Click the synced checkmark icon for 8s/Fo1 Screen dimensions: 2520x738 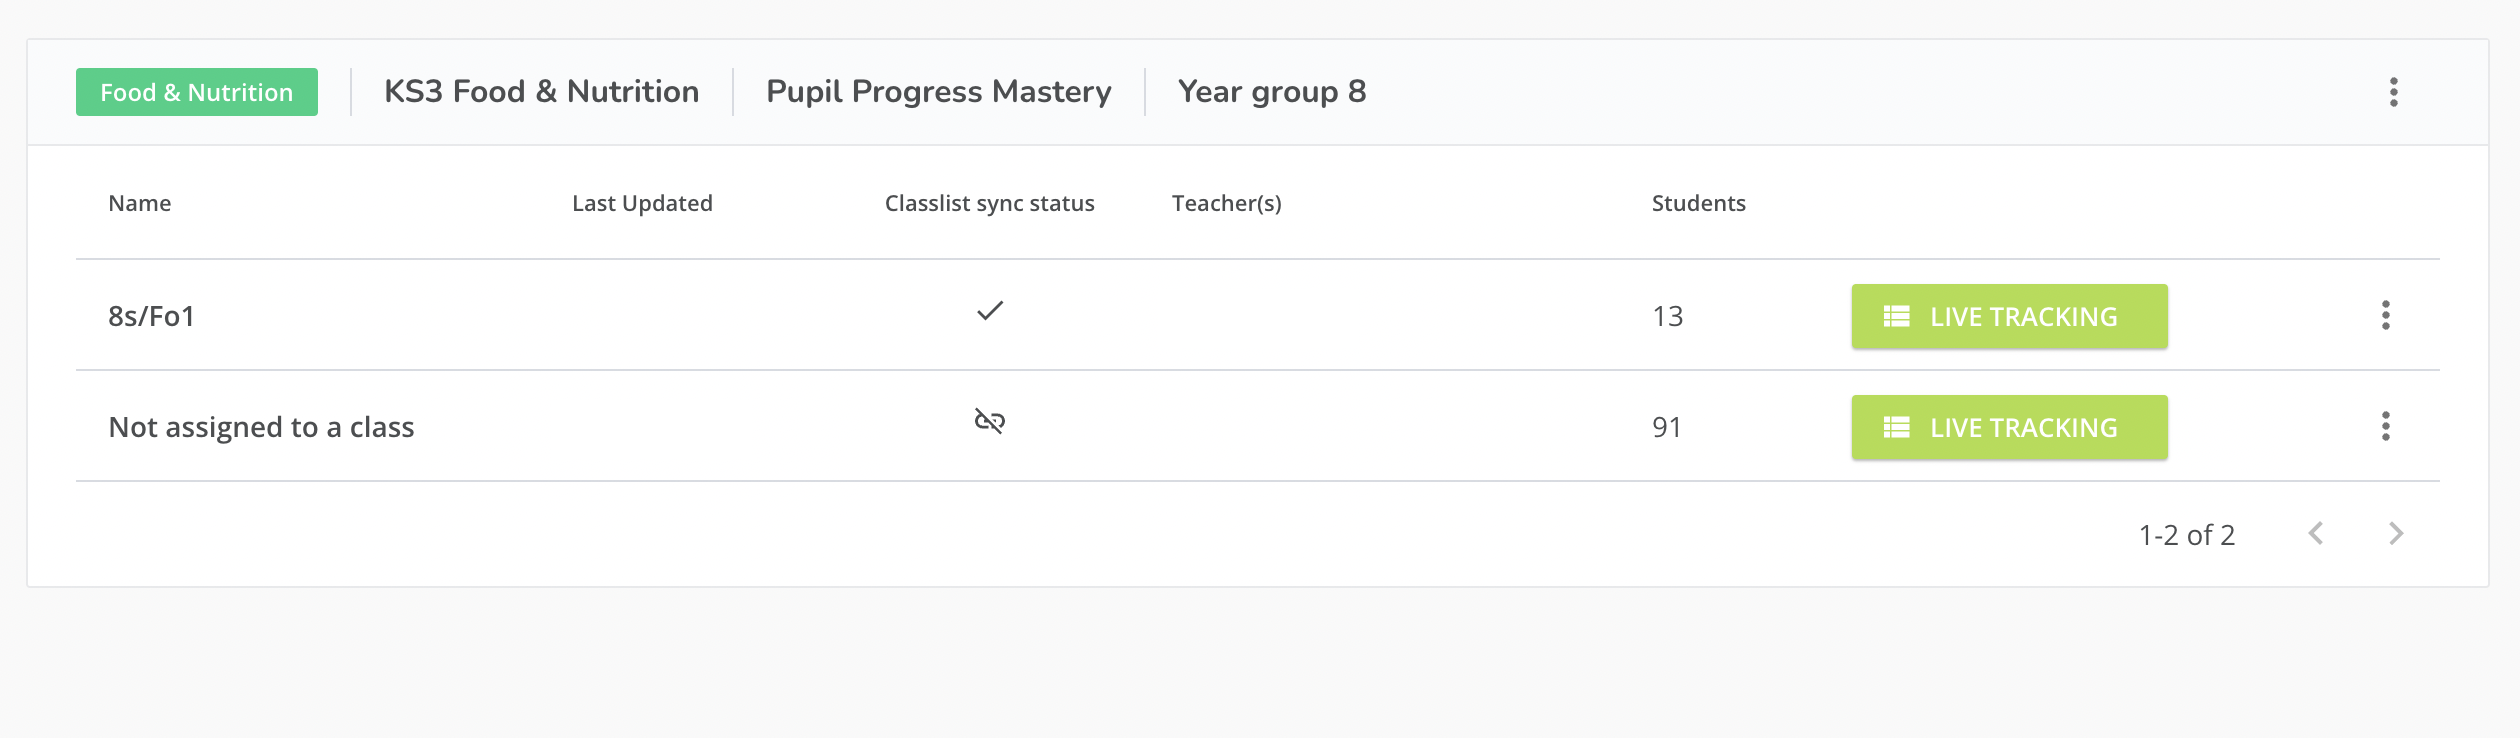(x=989, y=311)
